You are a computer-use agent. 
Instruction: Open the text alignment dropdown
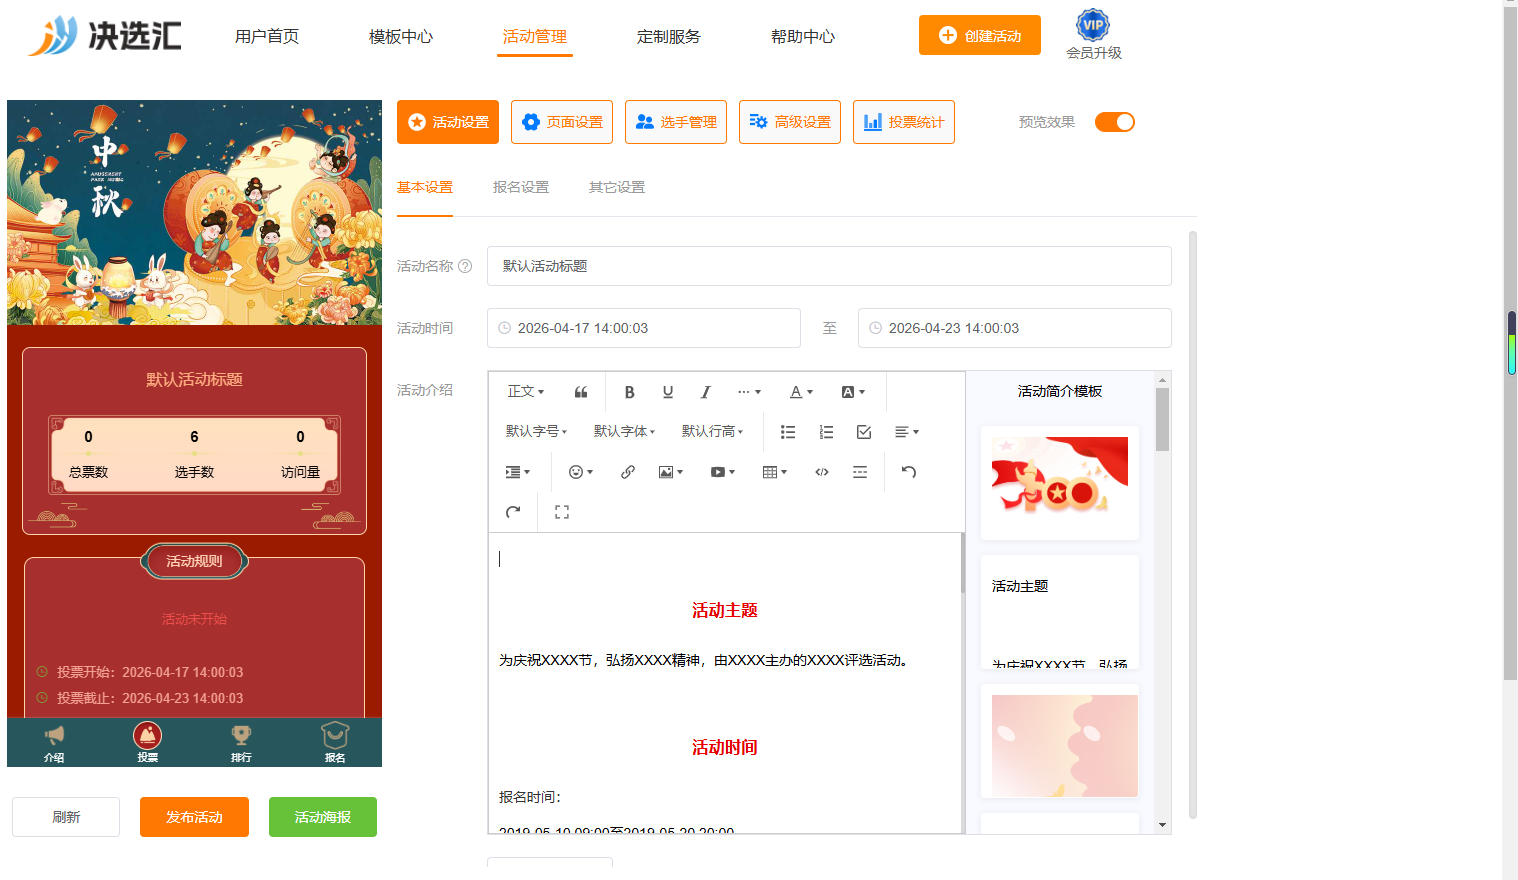907,432
